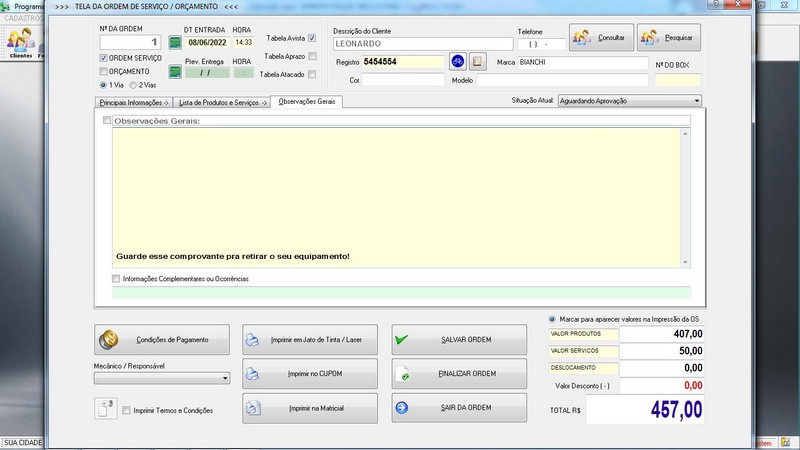Enable the Tabela Aprazo checkbox
The image size is (800, 450).
tap(312, 56)
